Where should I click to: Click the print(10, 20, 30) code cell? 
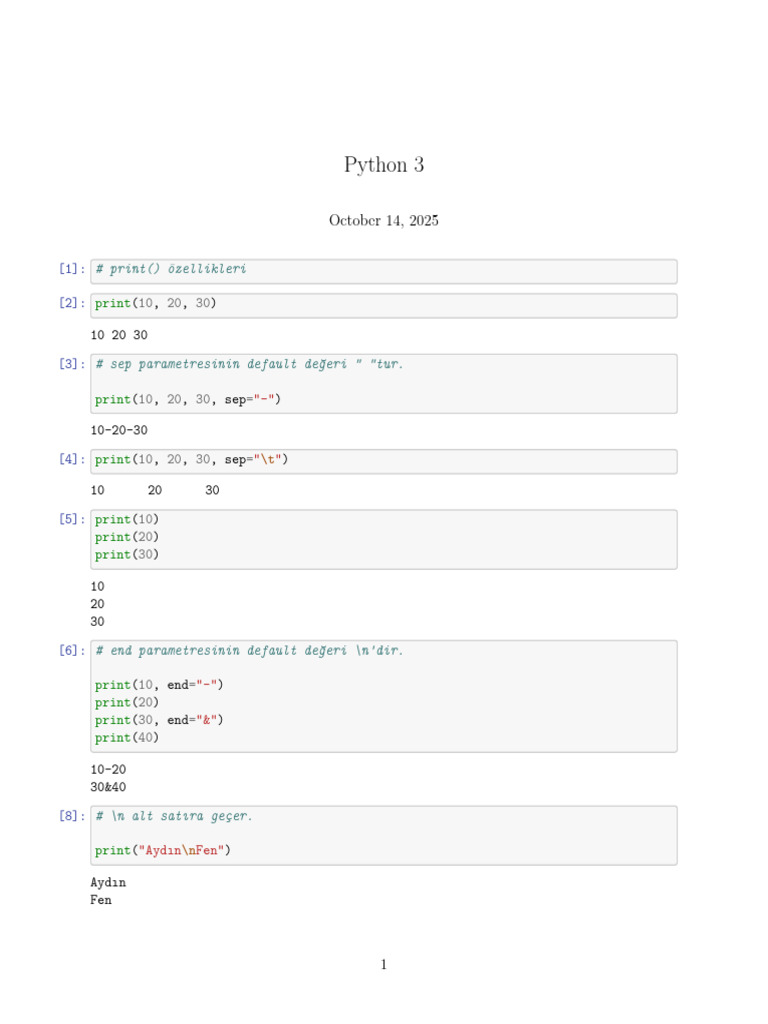pyautogui.click(x=156, y=303)
